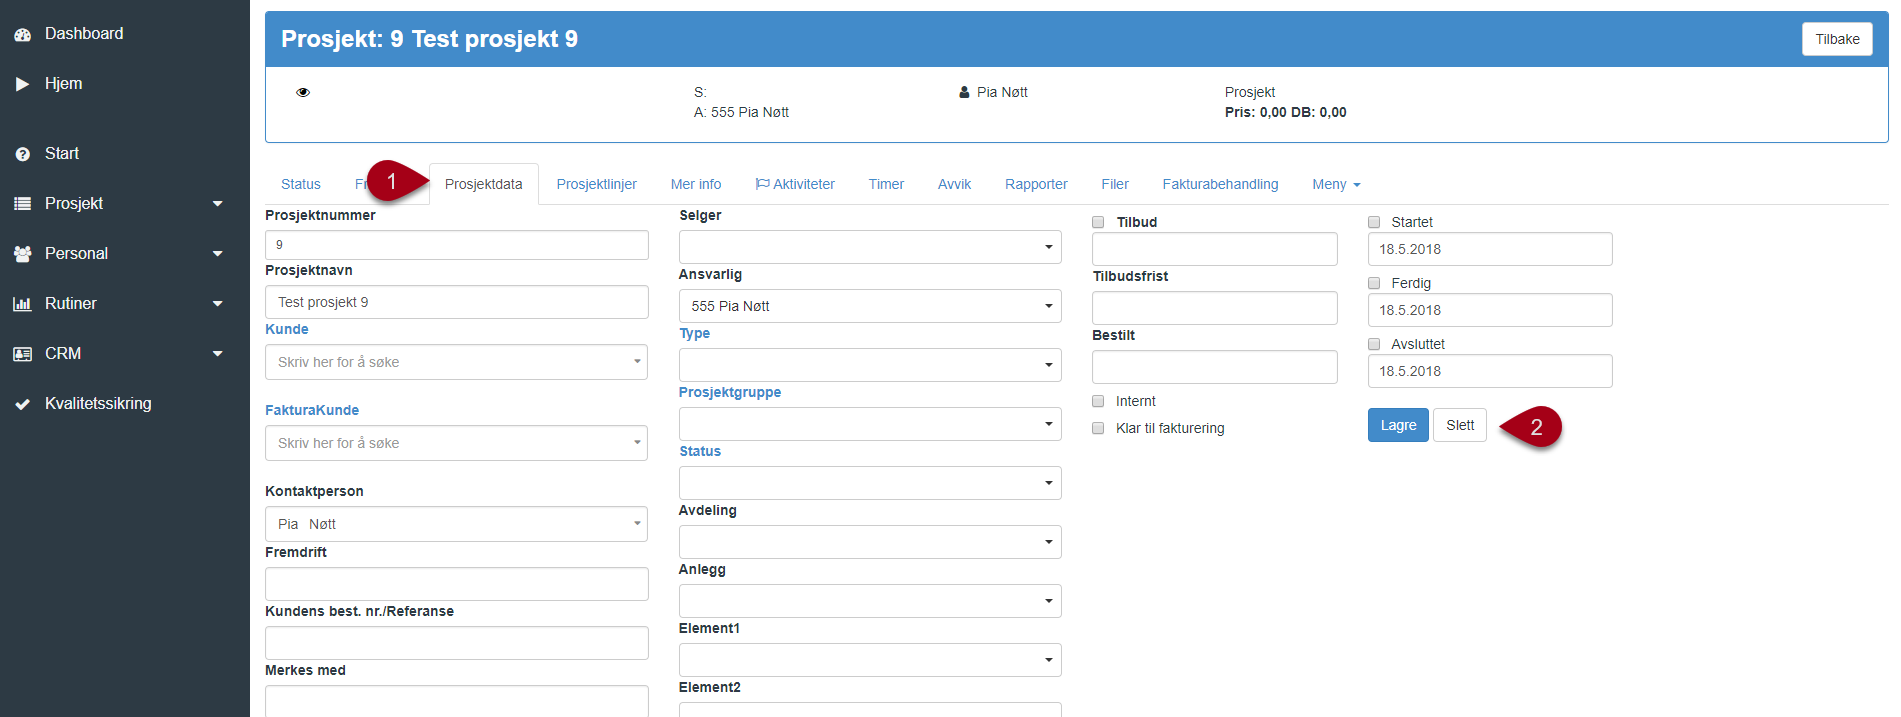Open the Status dropdown field
The image size is (1901, 717).
(x=870, y=483)
